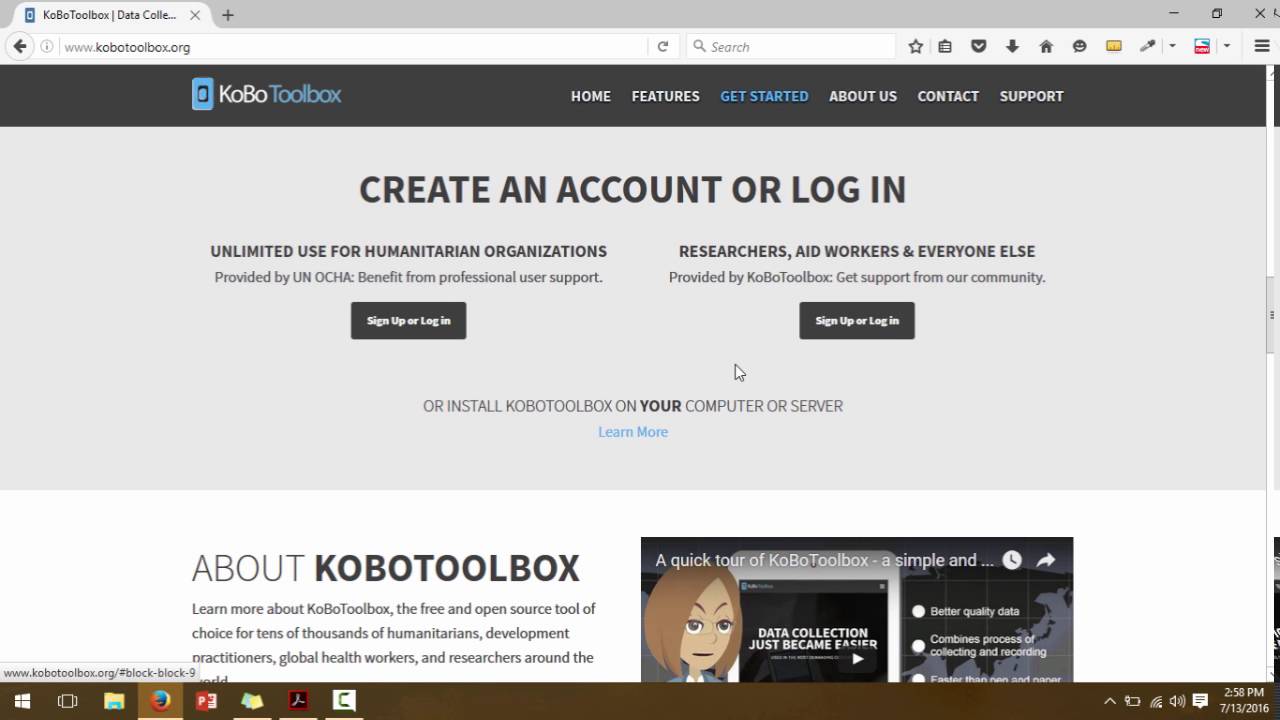
Task: Click the video share arrow icon
Action: coord(1046,560)
